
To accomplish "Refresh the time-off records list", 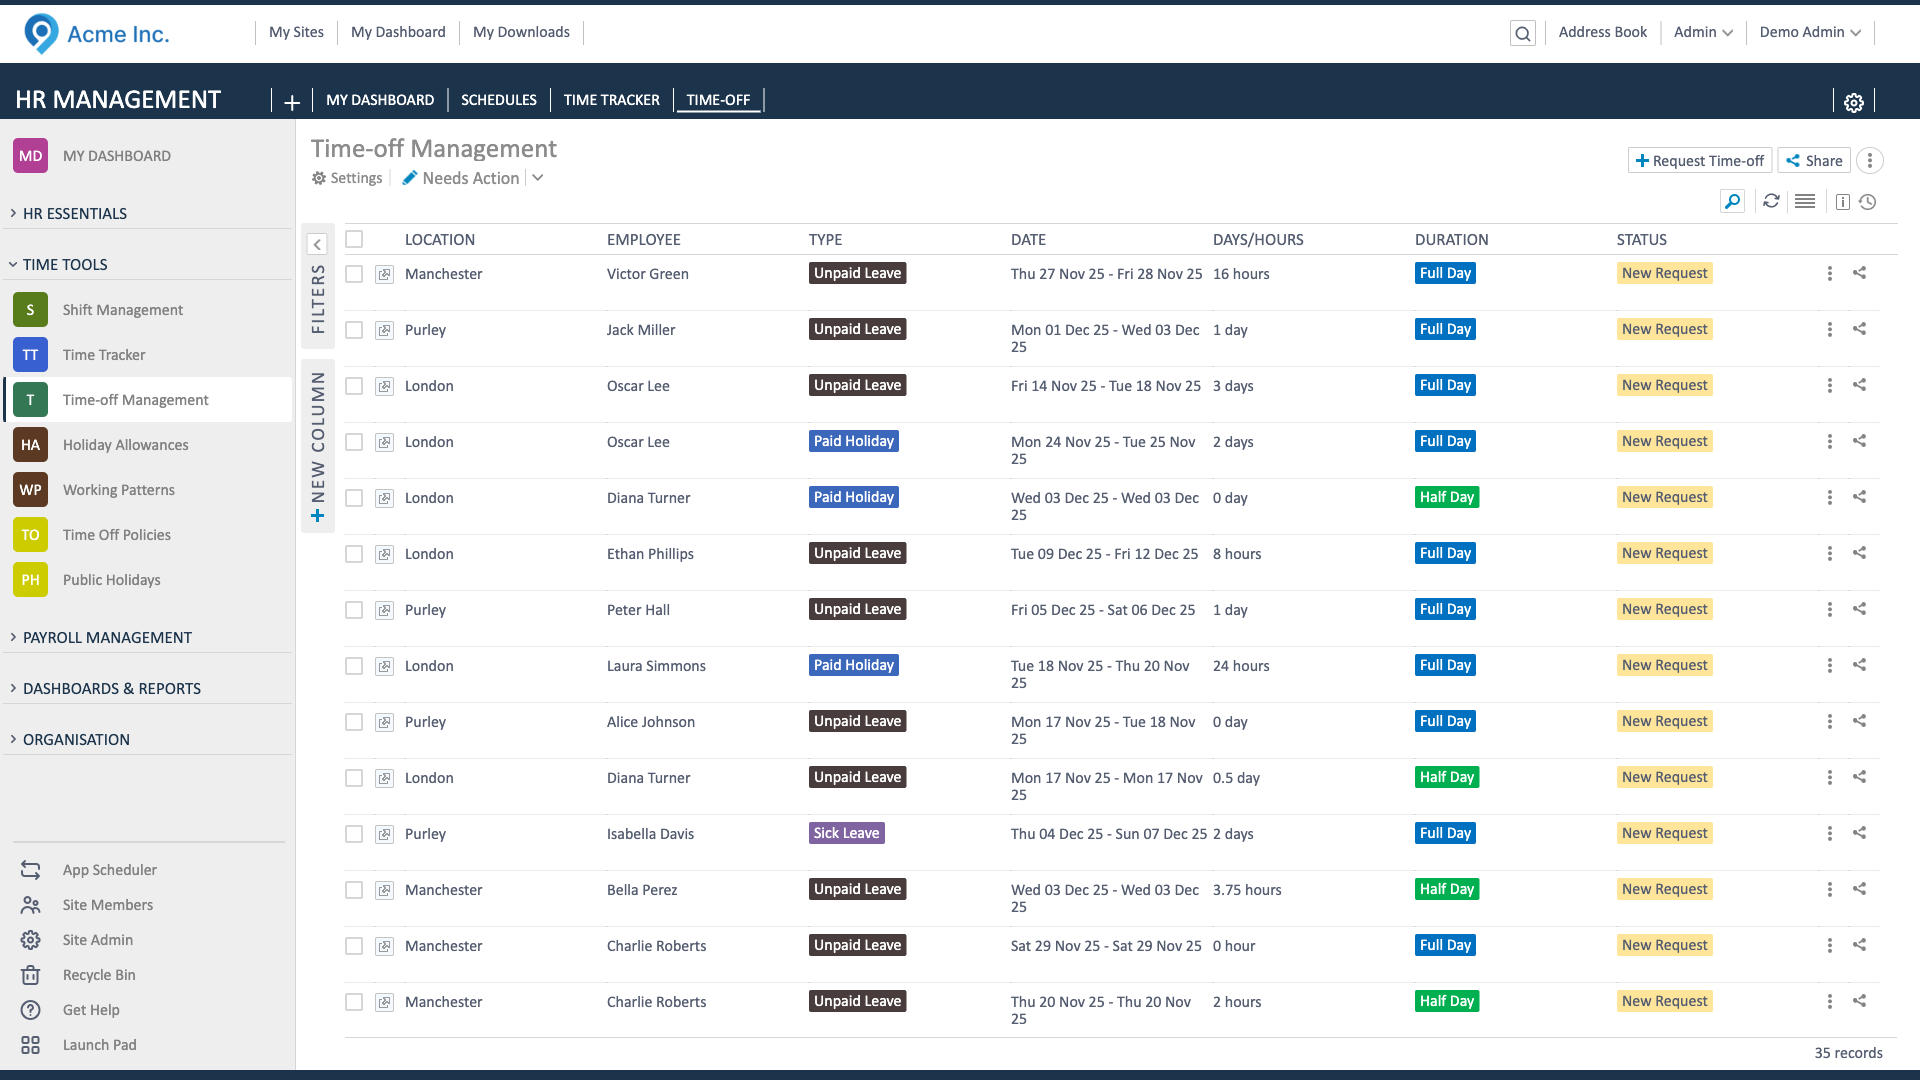I will (1771, 201).
